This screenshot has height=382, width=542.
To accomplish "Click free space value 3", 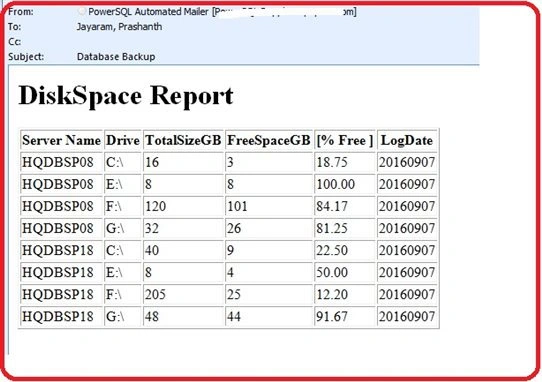I will coord(269,162).
